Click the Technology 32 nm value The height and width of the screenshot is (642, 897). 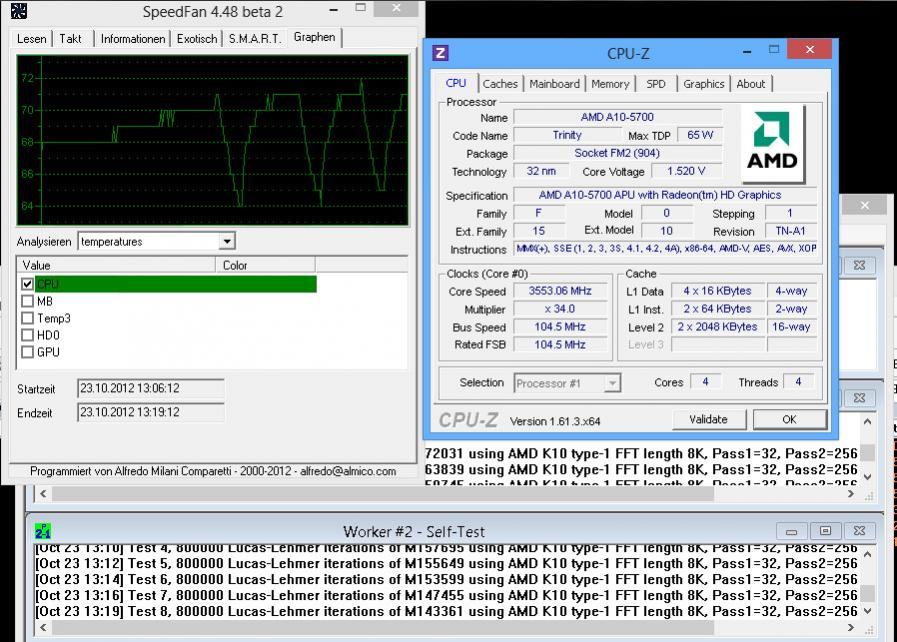point(541,171)
